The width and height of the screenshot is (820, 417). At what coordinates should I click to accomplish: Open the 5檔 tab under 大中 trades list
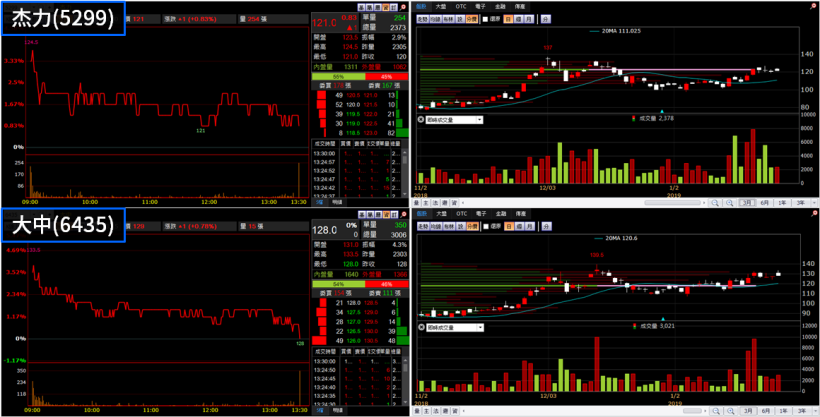[320, 411]
